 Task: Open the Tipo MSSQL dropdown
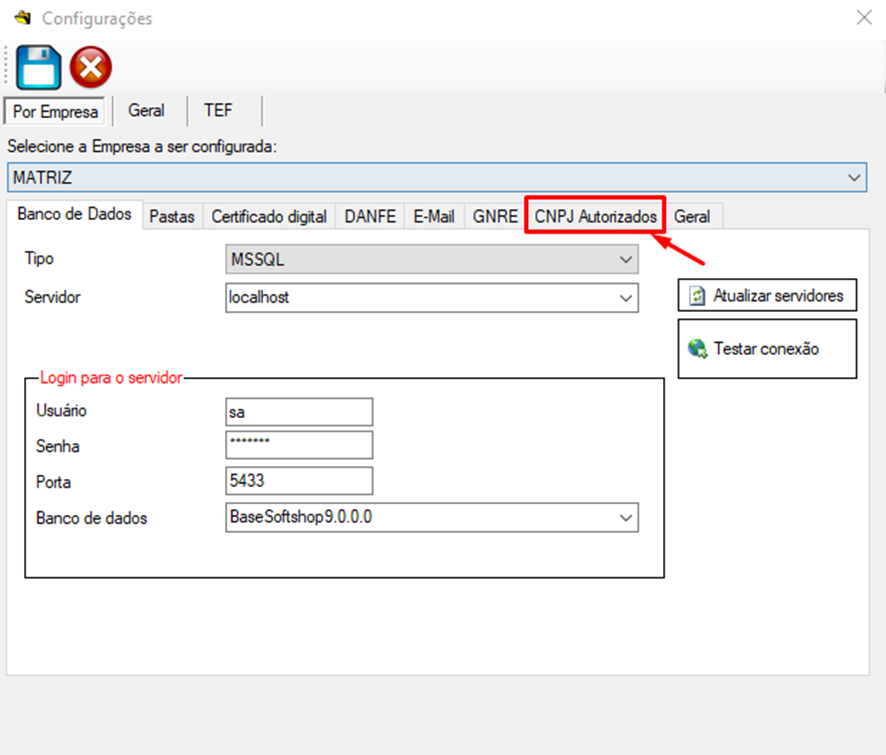click(x=626, y=260)
